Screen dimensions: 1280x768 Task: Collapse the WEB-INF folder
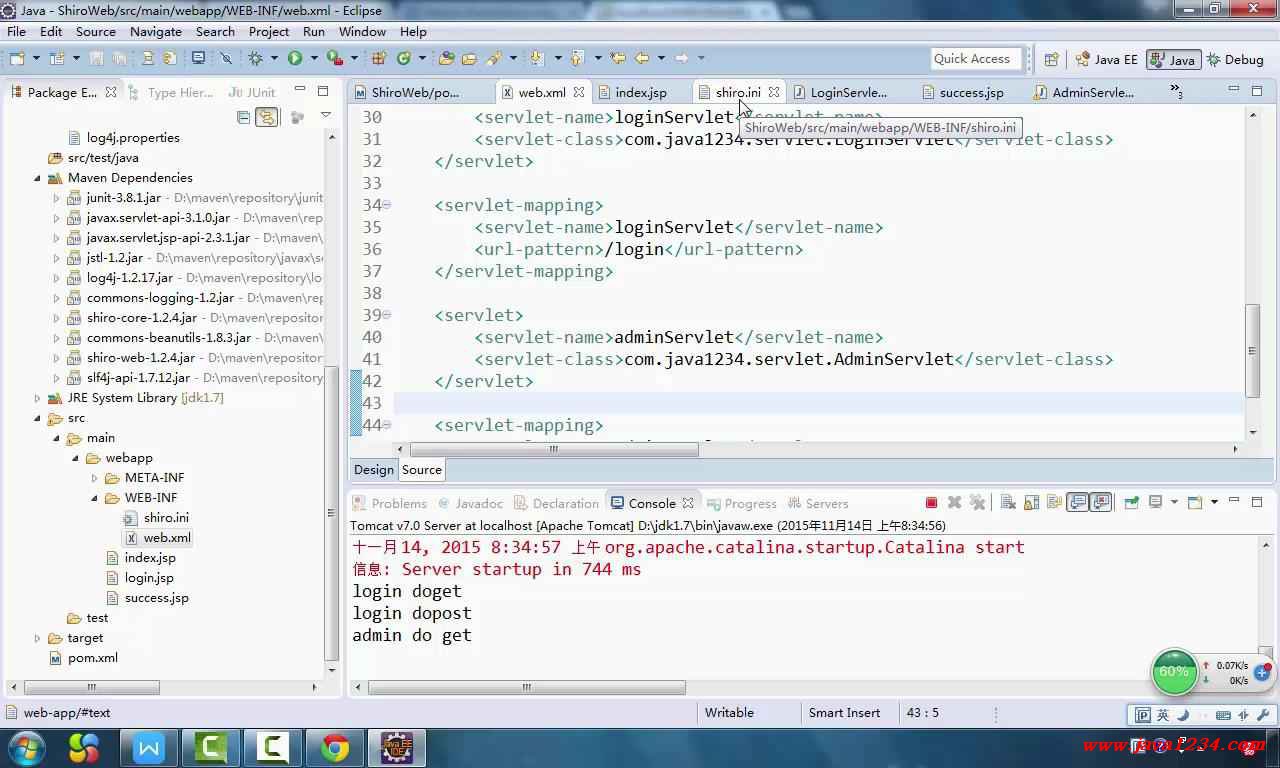[x=95, y=498]
